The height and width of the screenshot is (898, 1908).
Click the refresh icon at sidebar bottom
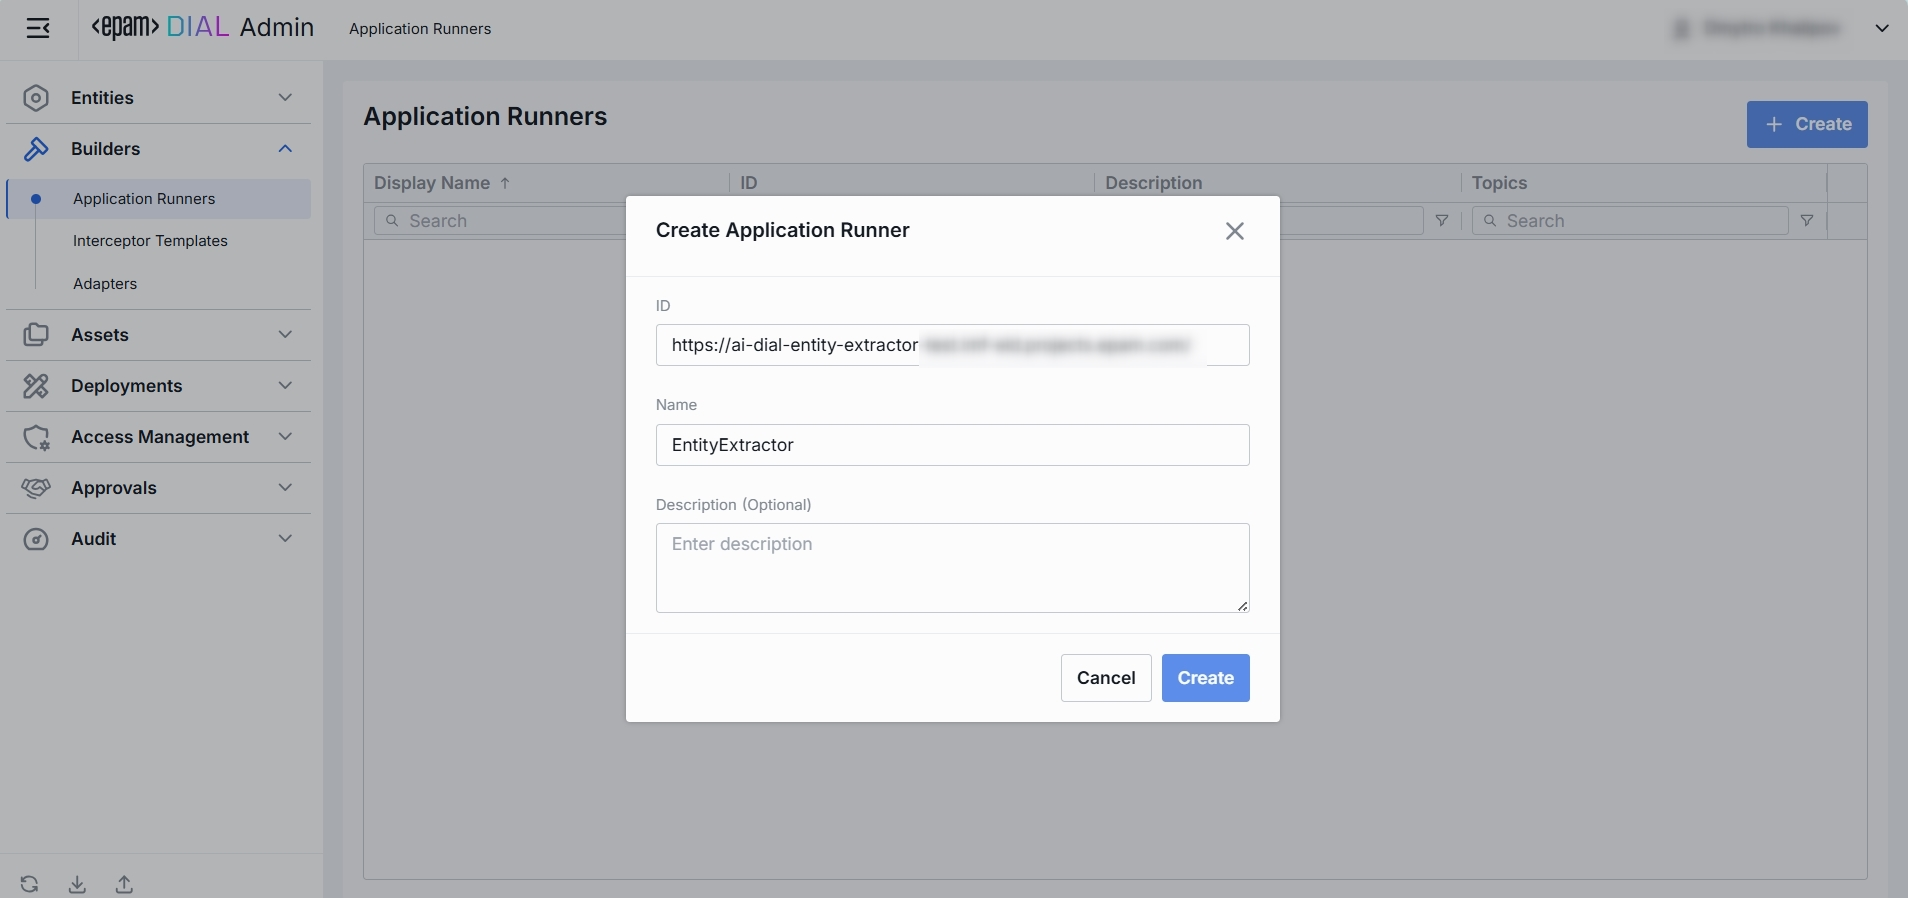(x=29, y=884)
